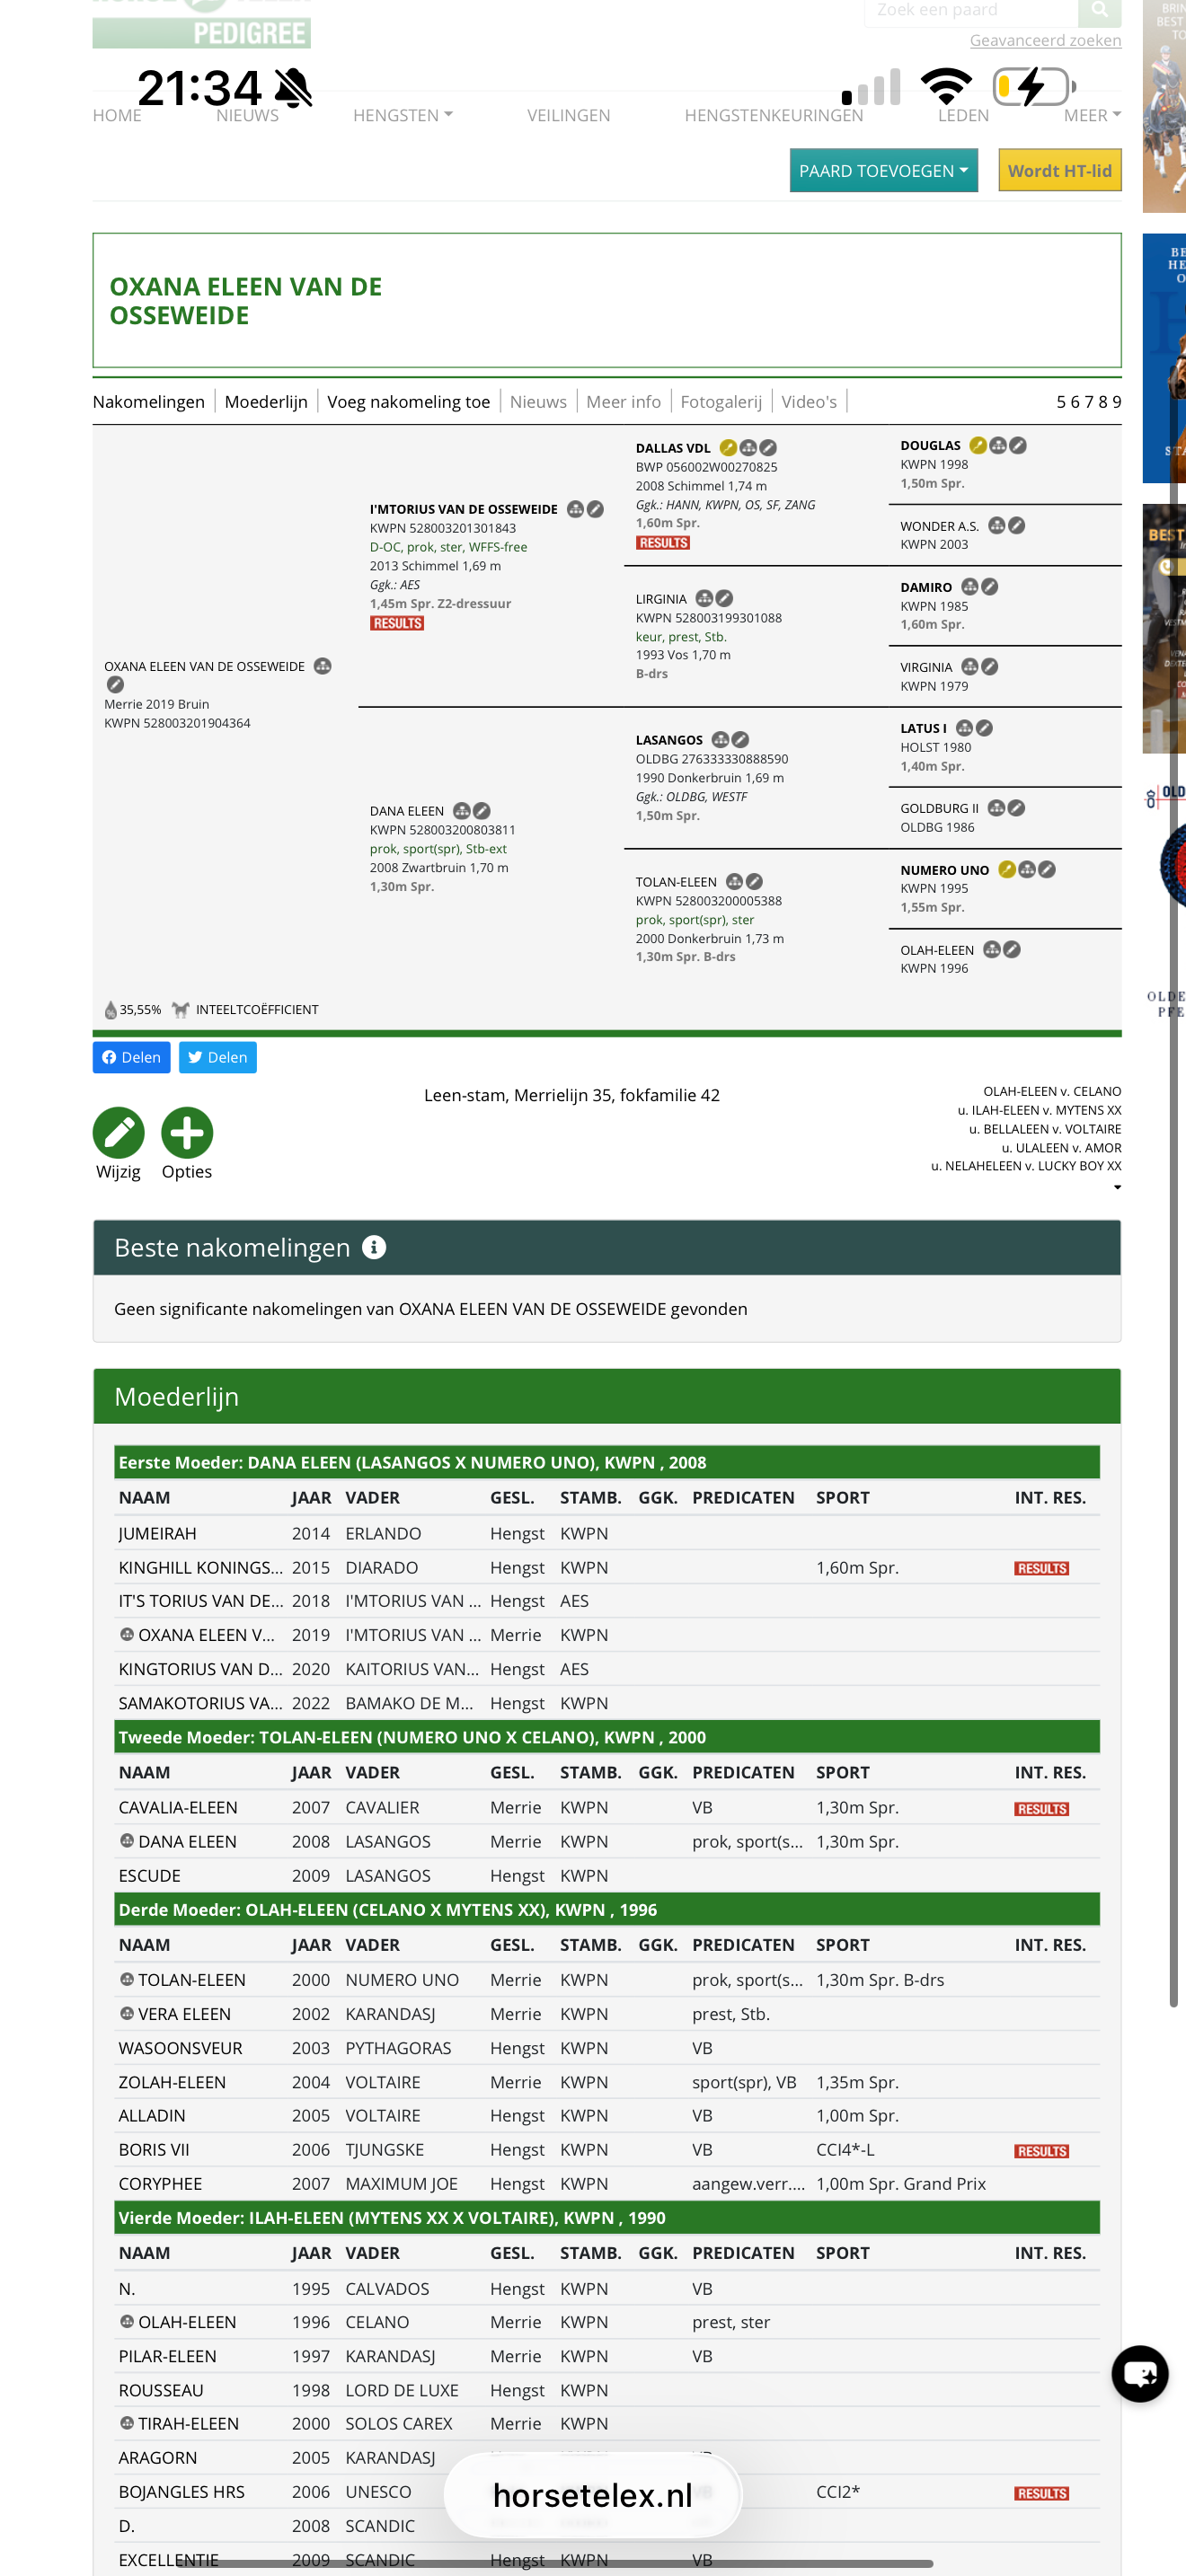Image resolution: width=1186 pixels, height=2576 pixels.
Task: Click the RESULTS badge in KINGHILL KONINGS row
Action: tap(1041, 1568)
